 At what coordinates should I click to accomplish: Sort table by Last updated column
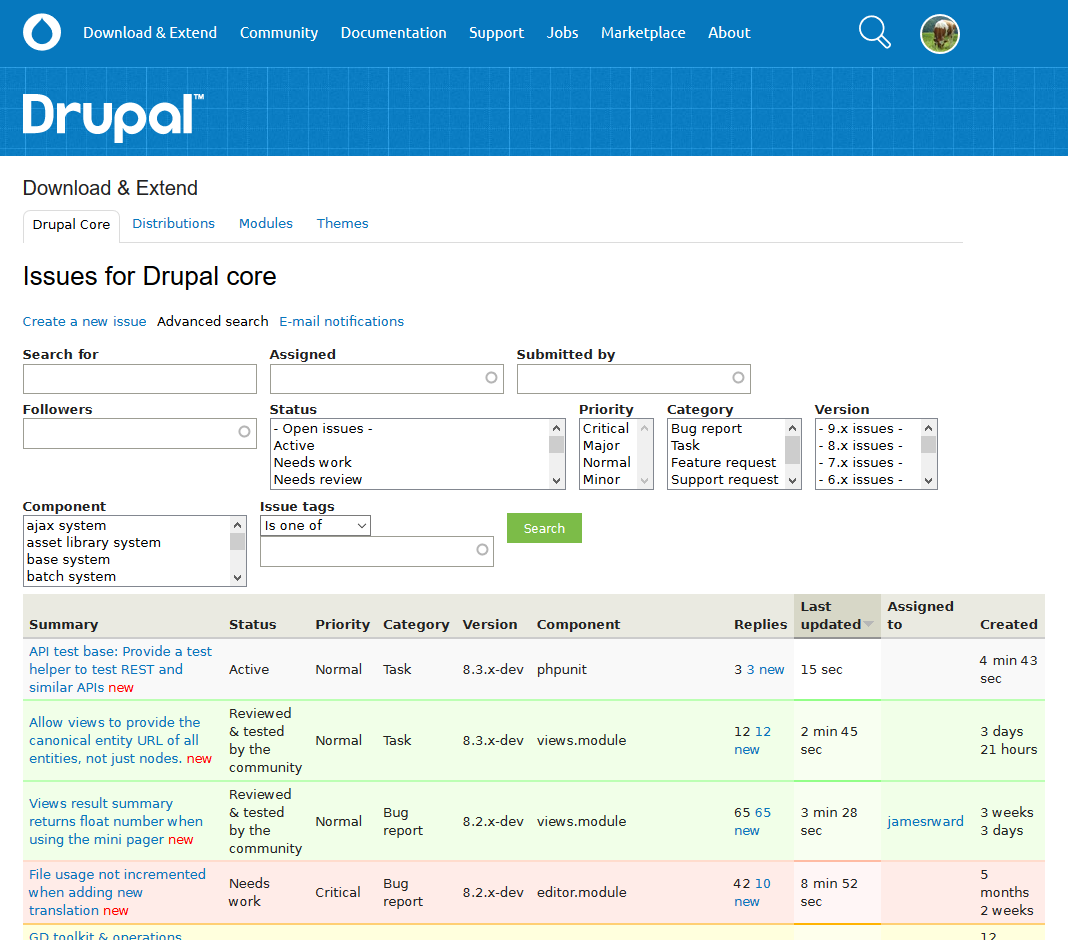point(831,615)
